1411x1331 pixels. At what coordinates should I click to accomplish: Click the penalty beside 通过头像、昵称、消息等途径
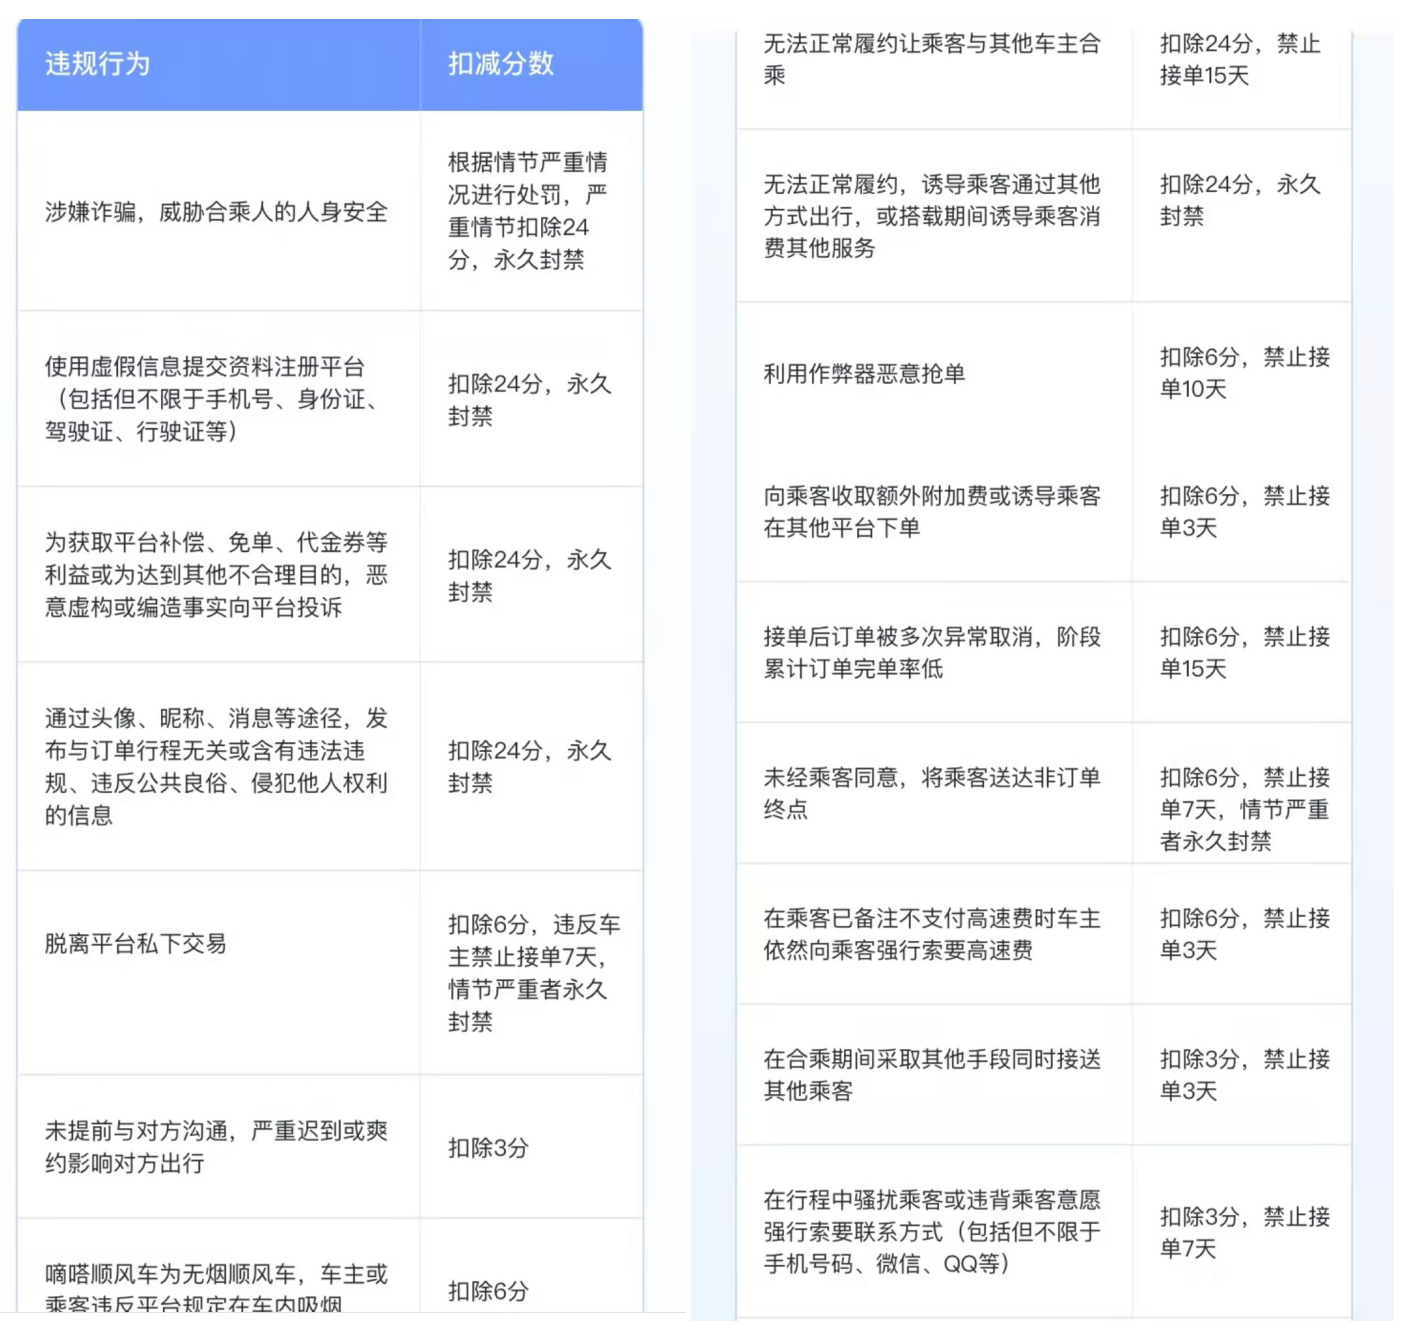531,766
